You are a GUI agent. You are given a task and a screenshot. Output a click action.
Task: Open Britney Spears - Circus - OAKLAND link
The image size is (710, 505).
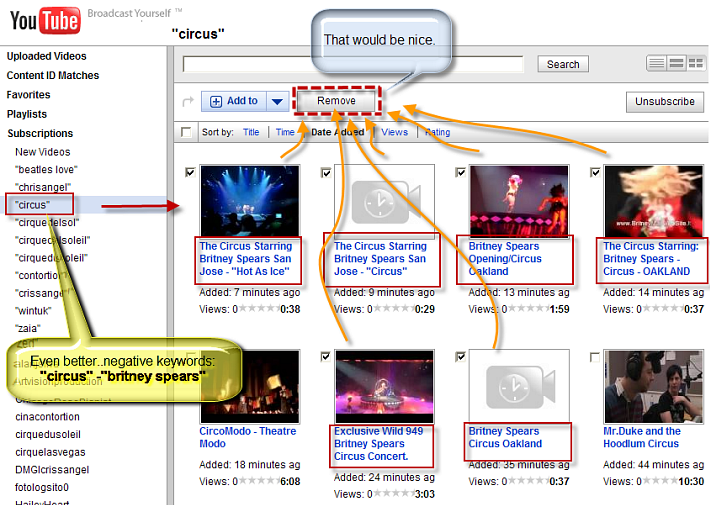[651, 259]
